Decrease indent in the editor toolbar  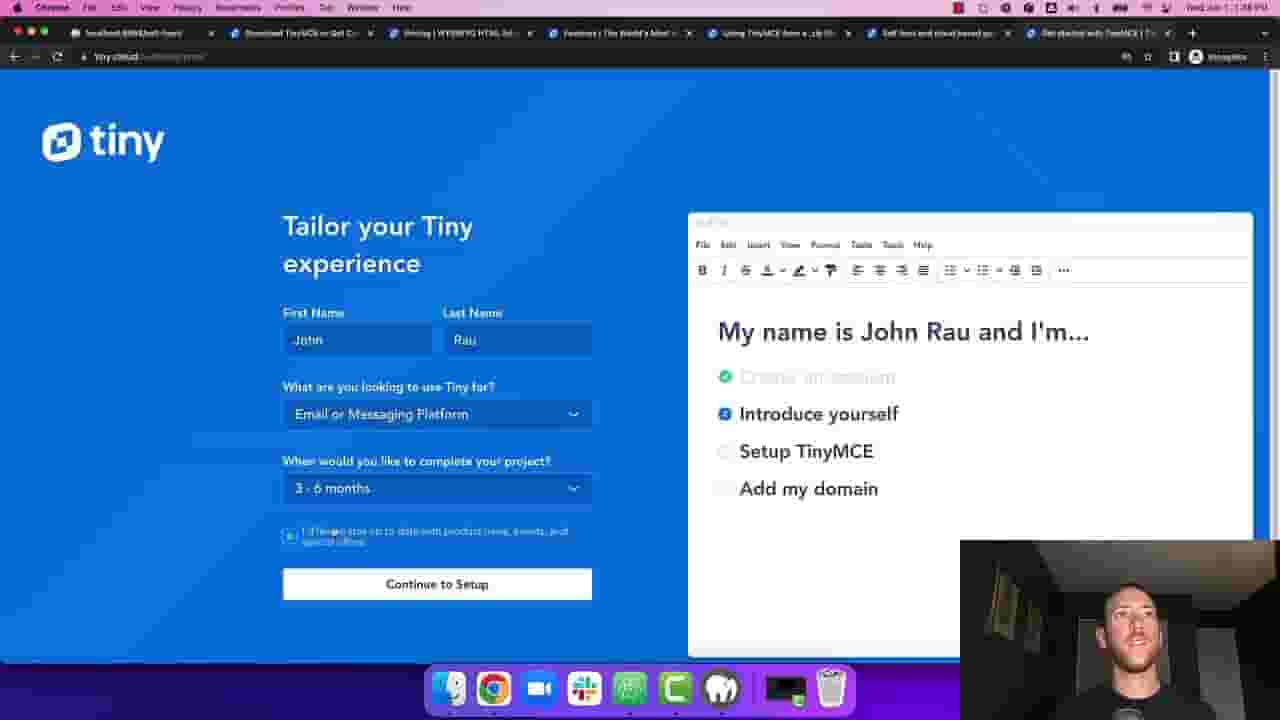point(1014,270)
